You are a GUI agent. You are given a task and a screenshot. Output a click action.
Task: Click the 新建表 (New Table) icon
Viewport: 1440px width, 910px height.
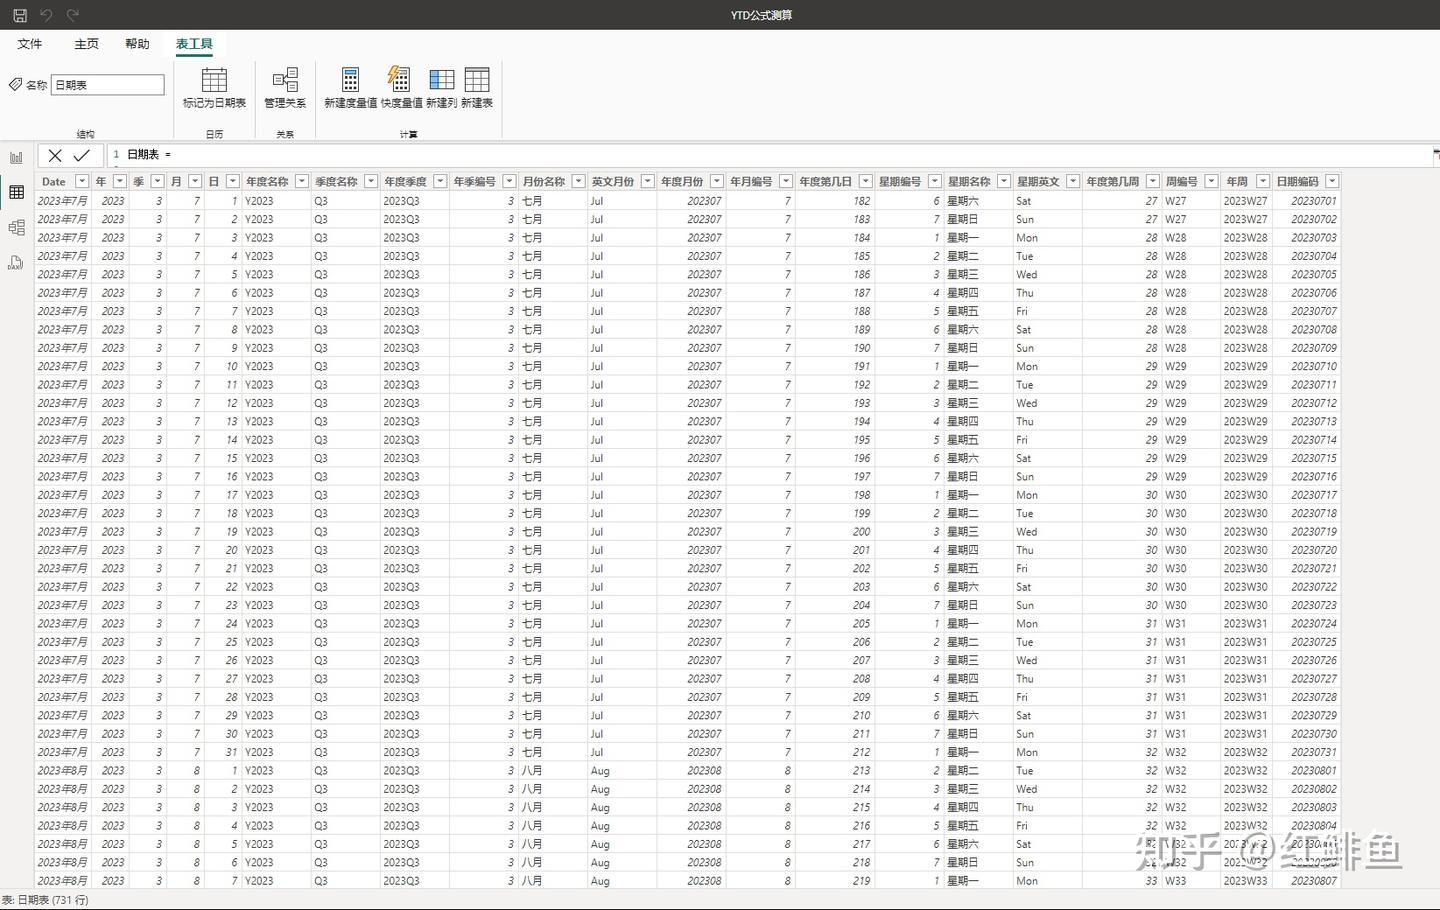(477, 90)
